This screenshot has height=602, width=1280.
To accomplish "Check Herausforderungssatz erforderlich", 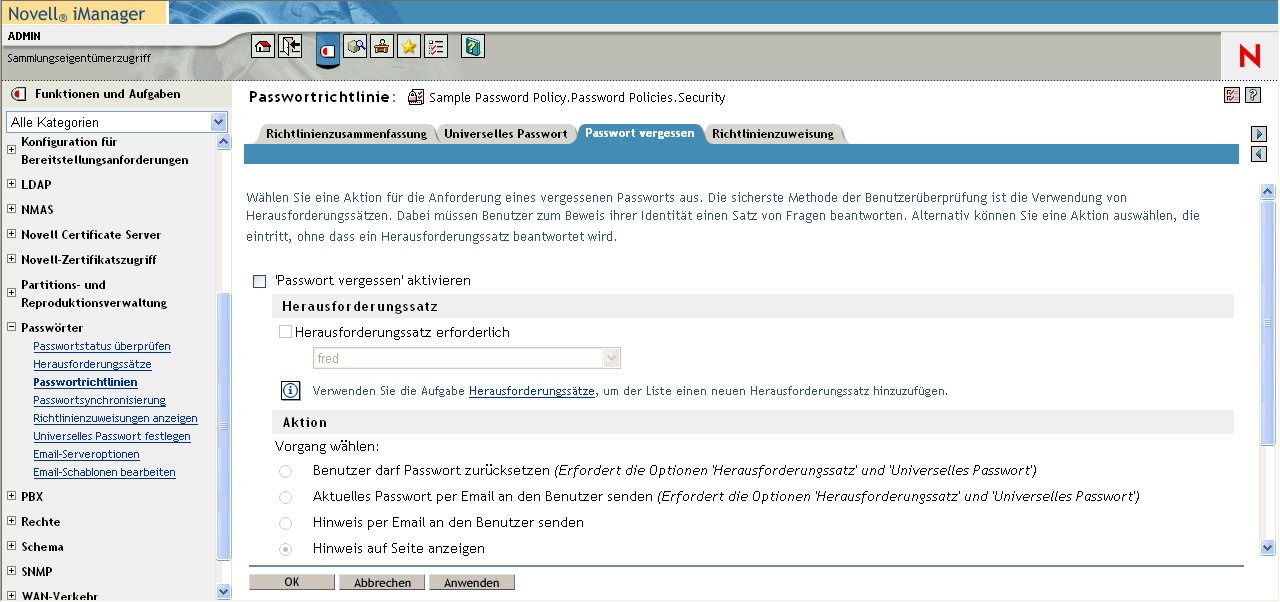I will pyautogui.click(x=286, y=331).
